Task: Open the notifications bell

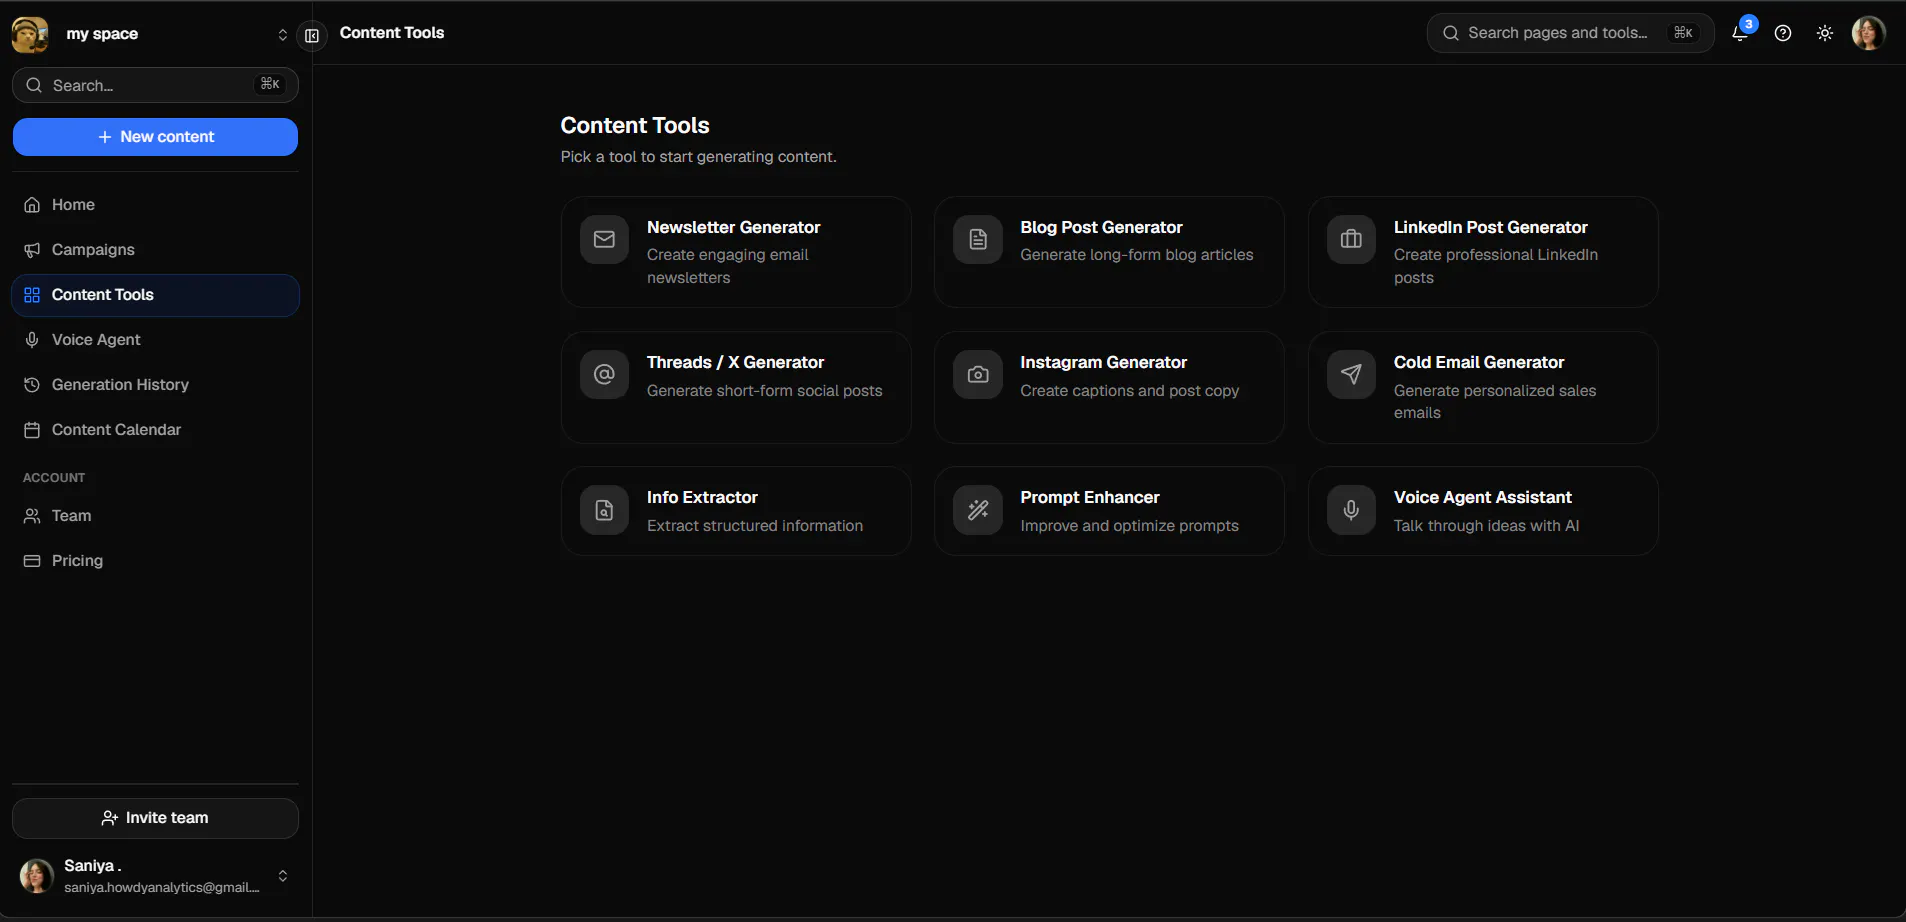Action: coord(1740,33)
